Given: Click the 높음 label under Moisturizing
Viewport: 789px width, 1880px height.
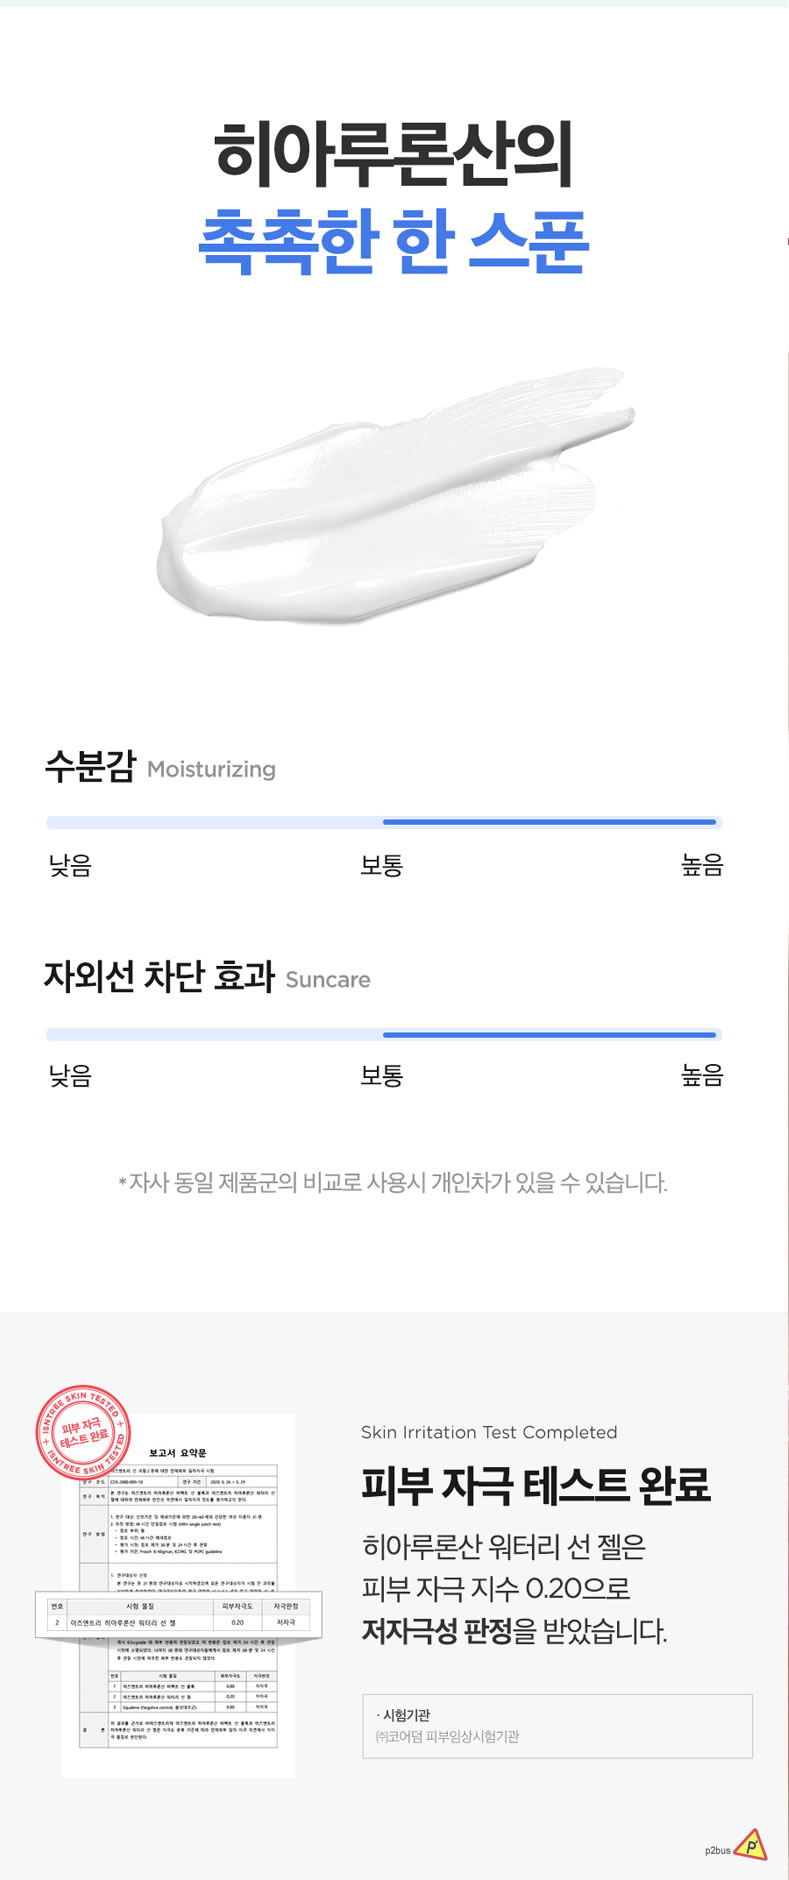Looking at the screenshot, I should tap(702, 865).
